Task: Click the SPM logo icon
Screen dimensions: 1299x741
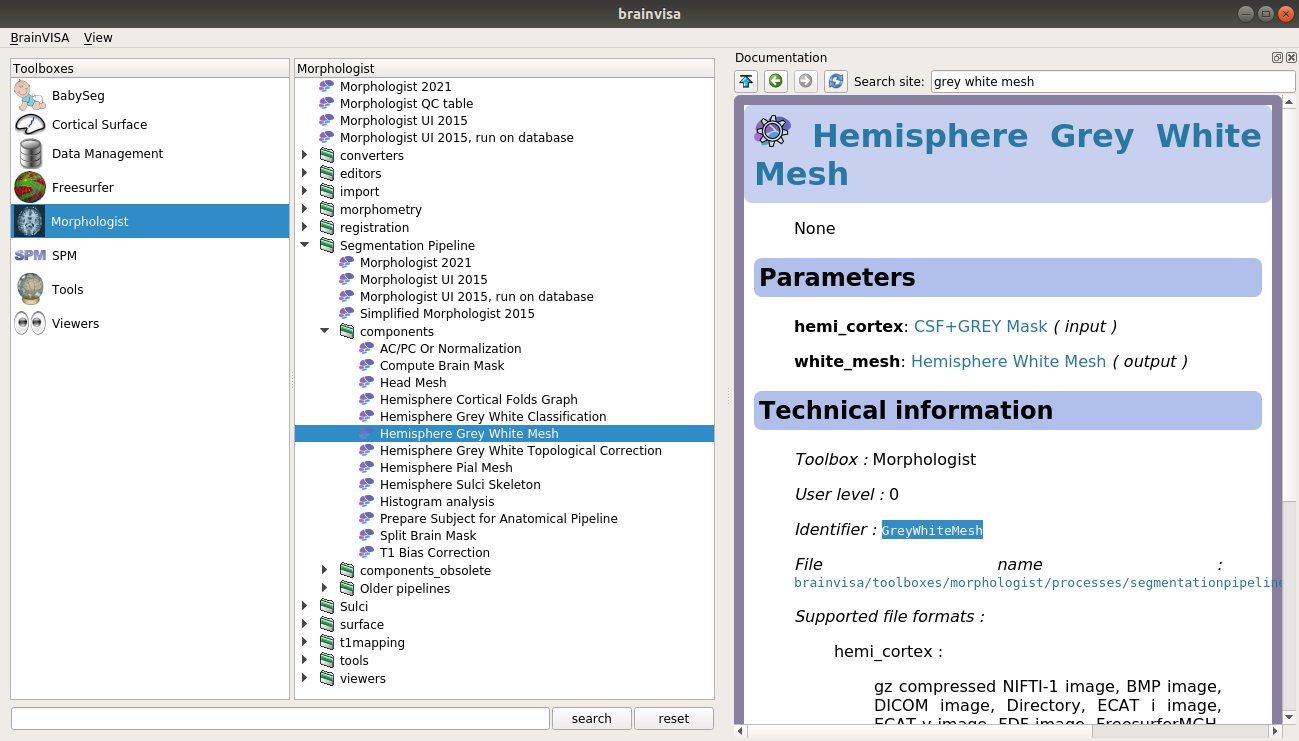Action: pyautogui.click(x=30, y=256)
